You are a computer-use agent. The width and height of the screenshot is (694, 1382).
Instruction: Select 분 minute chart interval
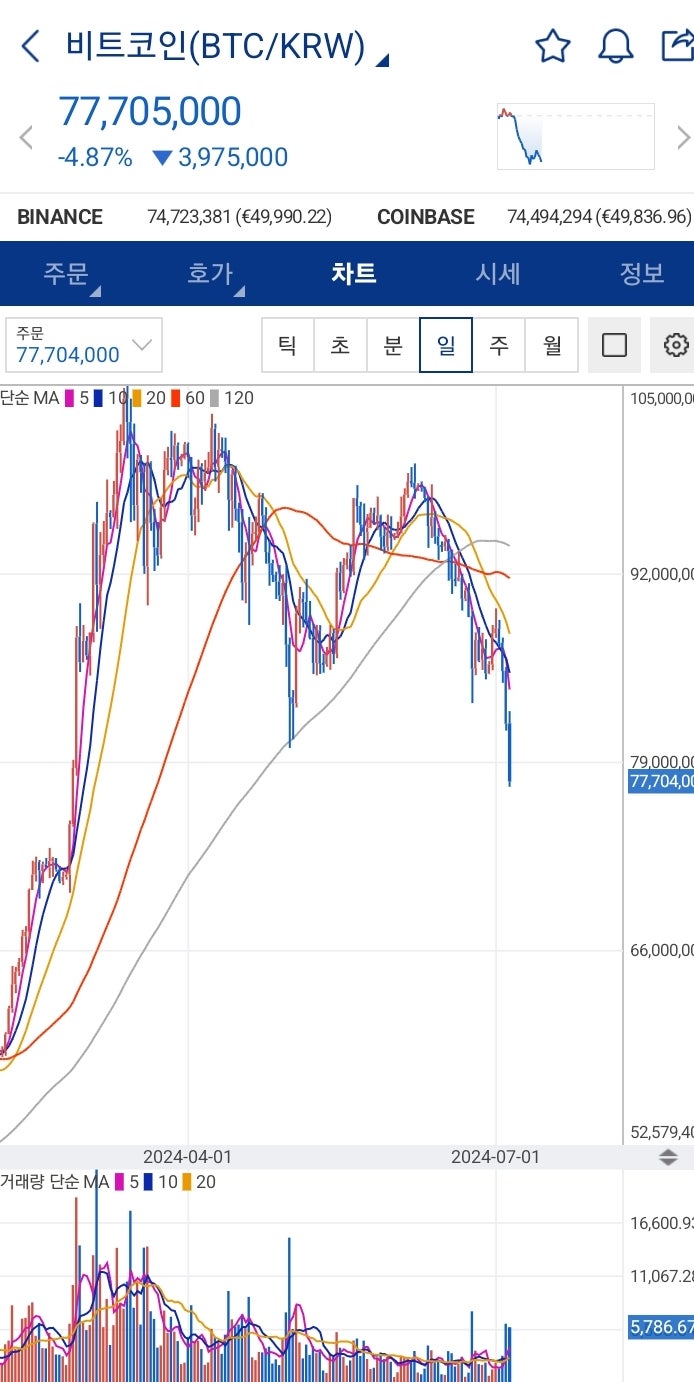(x=393, y=345)
